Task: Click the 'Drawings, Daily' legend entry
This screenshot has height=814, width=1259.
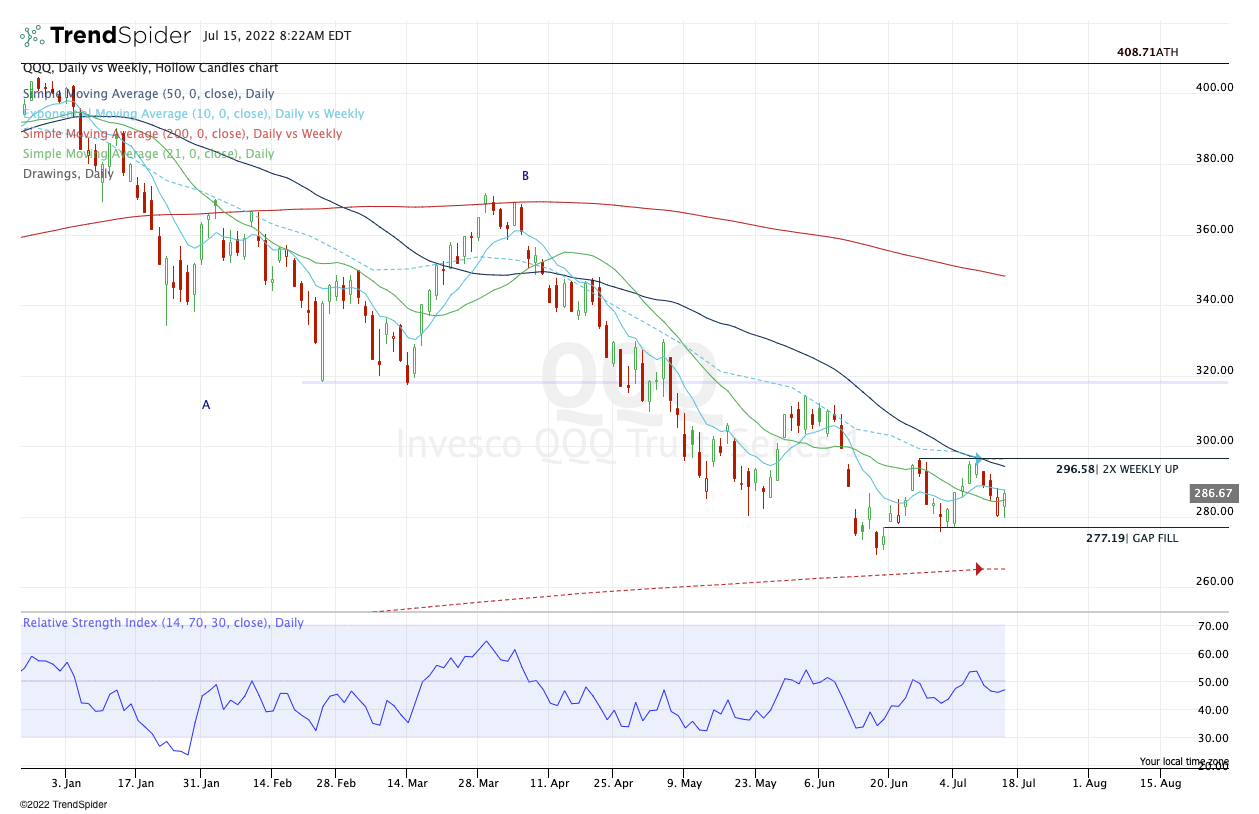Action: click(68, 174)
